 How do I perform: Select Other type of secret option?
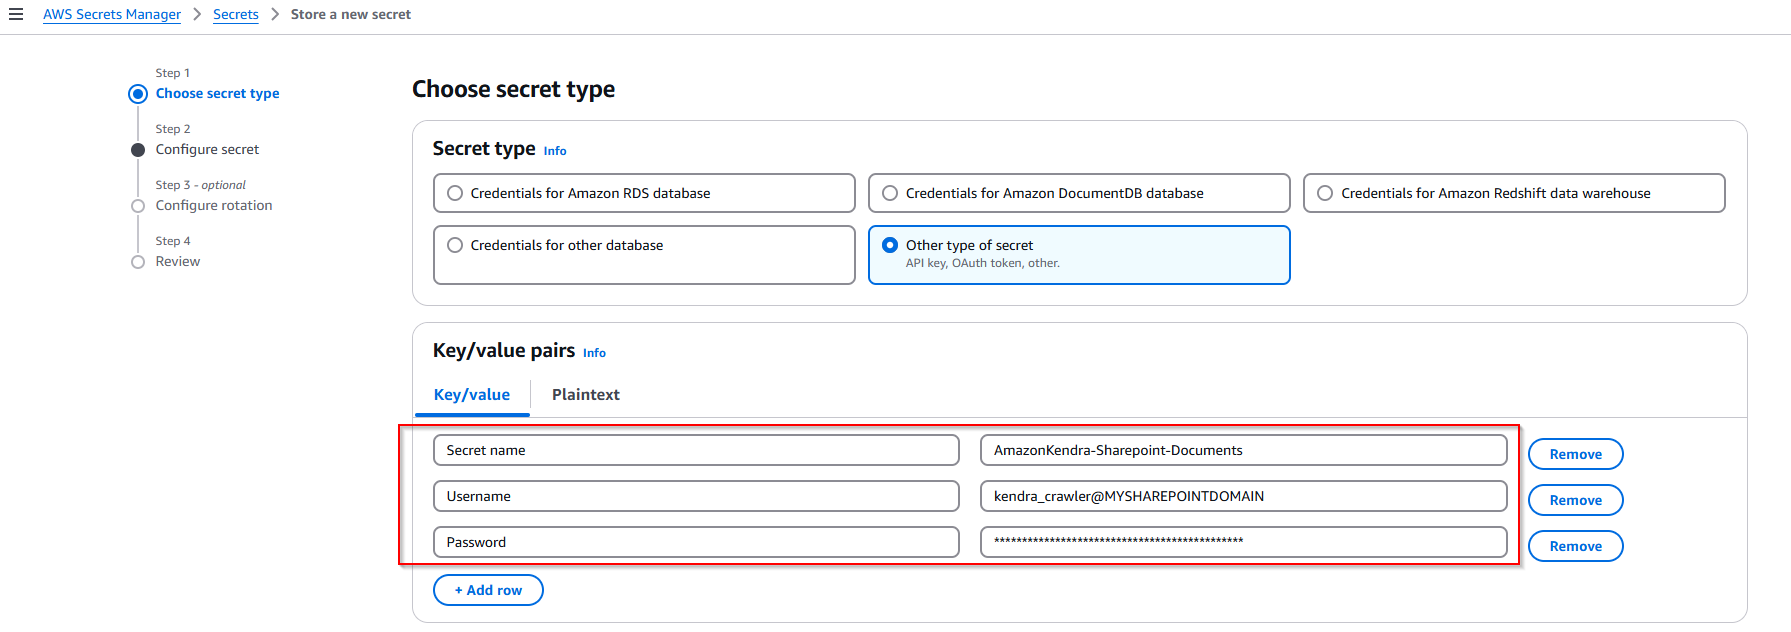click(x=890, y=245)
